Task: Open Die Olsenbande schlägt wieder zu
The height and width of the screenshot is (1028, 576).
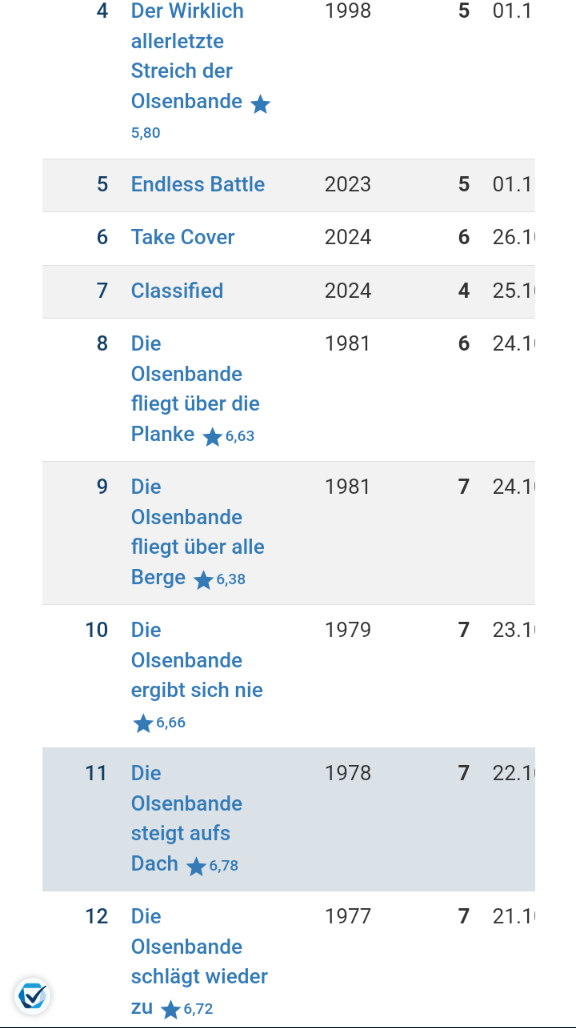Action: pos(199,961)
